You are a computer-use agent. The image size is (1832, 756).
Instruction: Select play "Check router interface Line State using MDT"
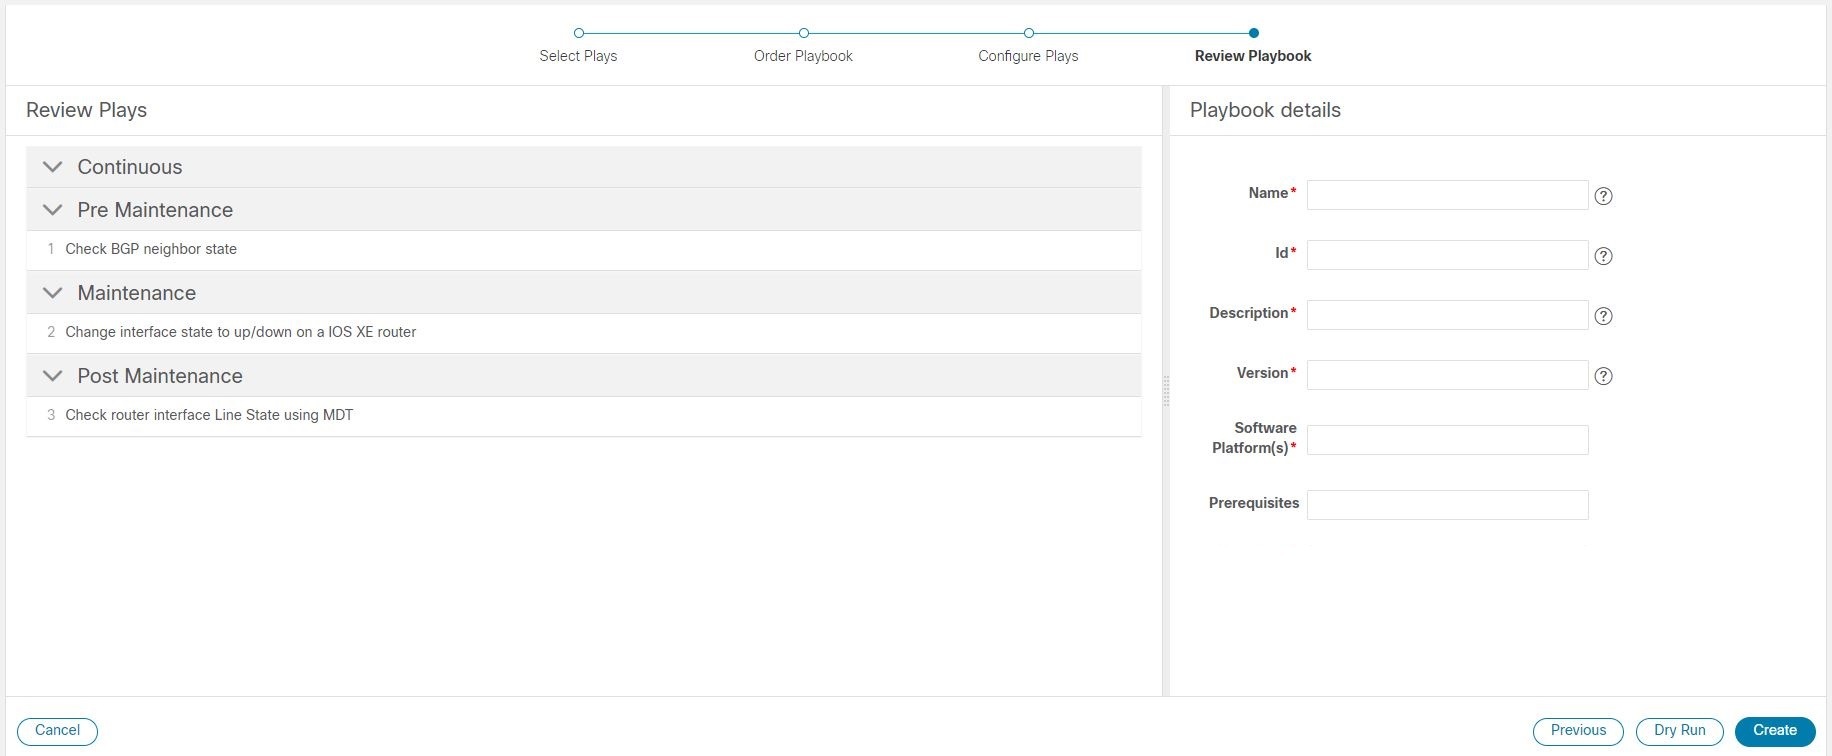584,416
